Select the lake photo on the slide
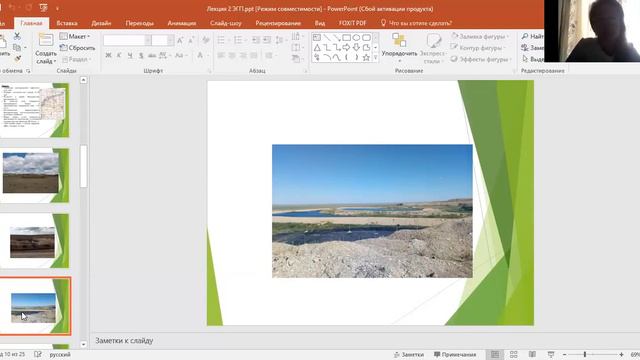 pyautogui.click(x=372, y=211)
